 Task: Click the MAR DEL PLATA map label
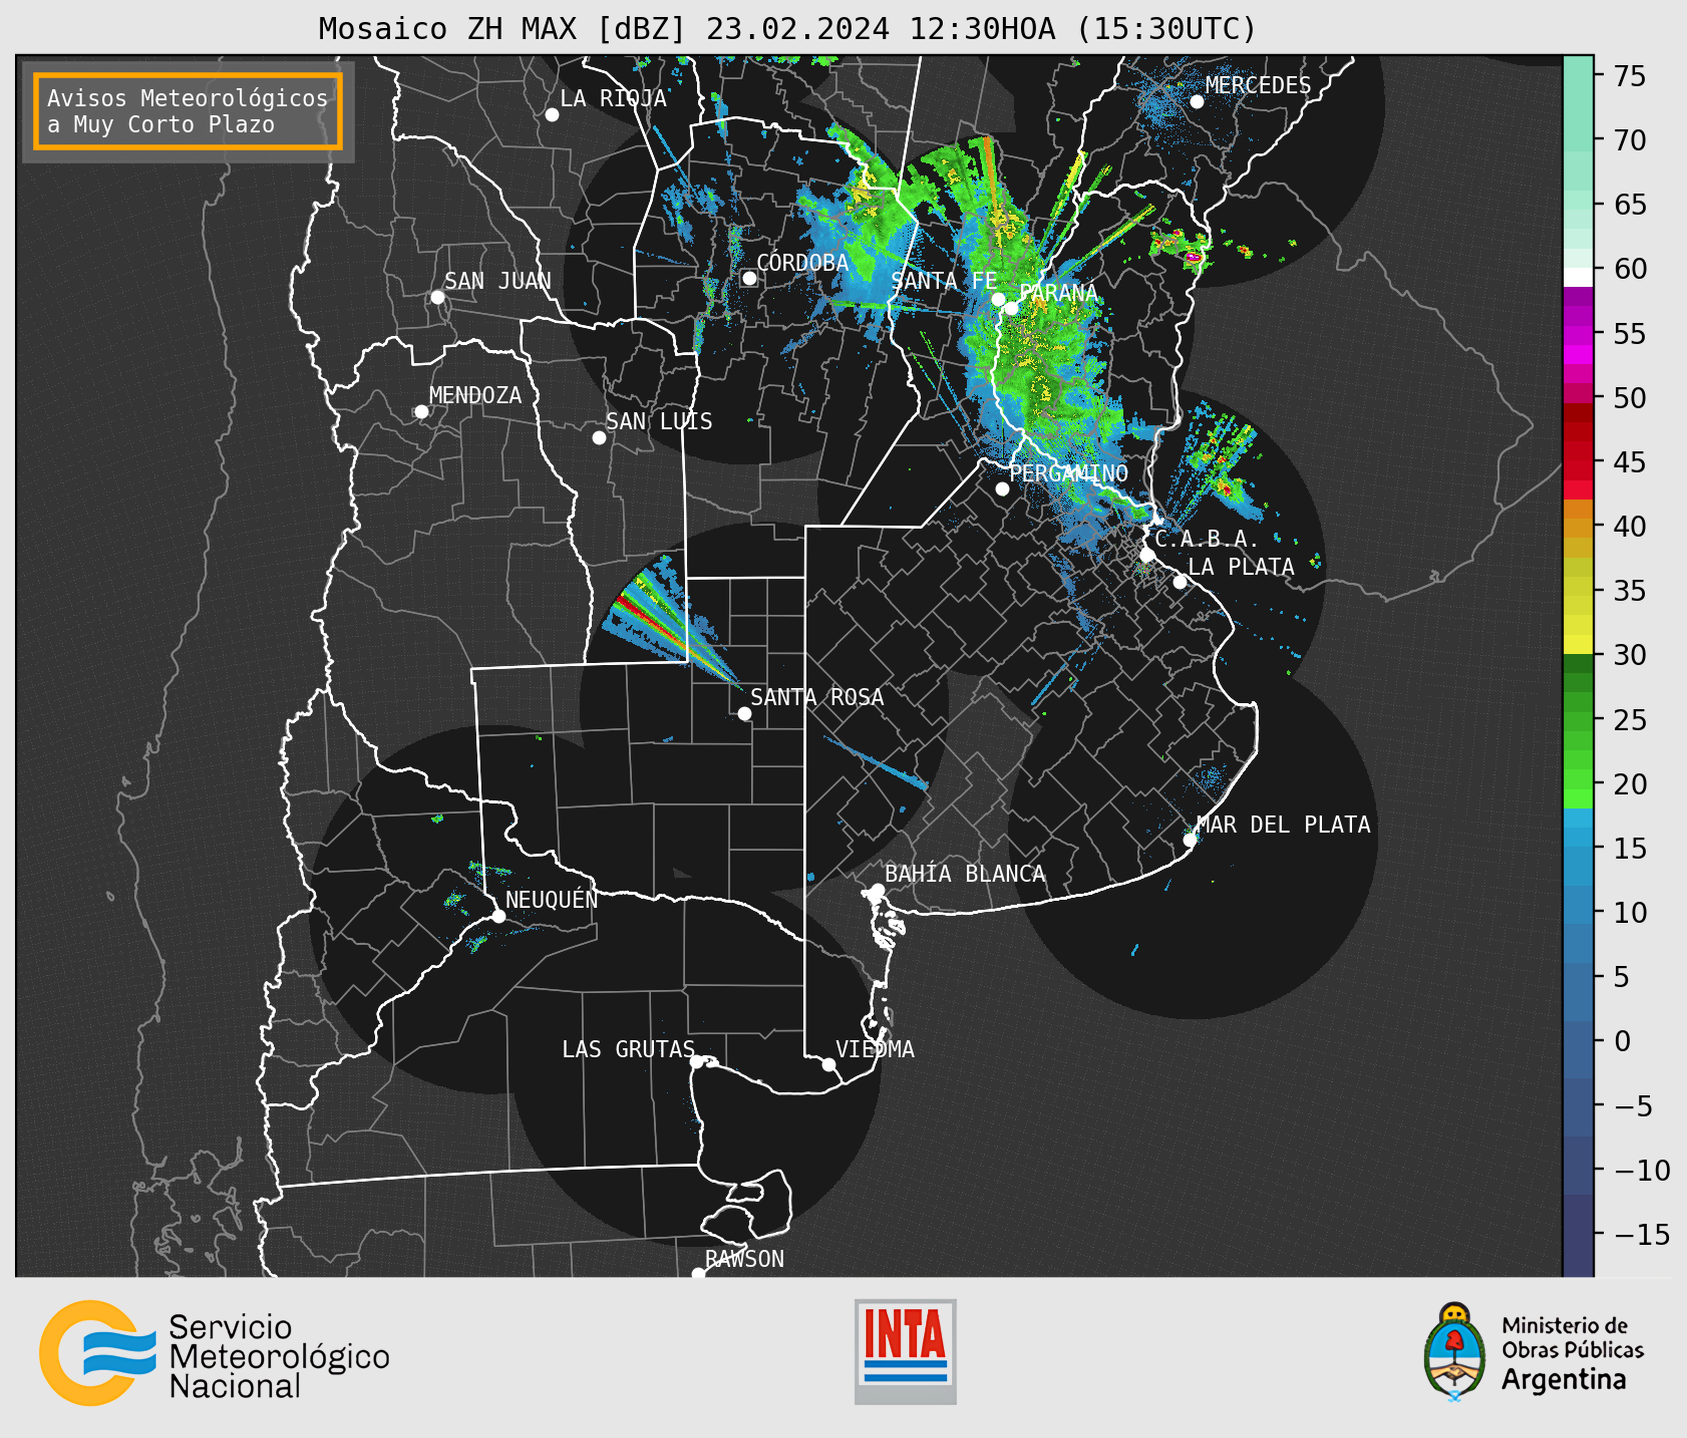[x=1284, y=825]
